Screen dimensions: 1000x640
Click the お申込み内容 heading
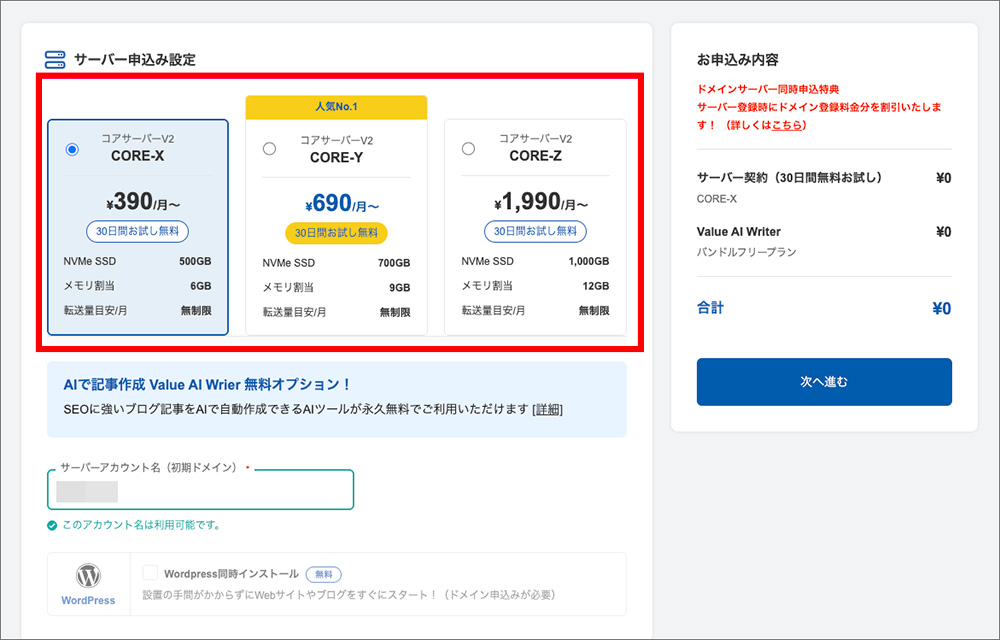(738, 60)
